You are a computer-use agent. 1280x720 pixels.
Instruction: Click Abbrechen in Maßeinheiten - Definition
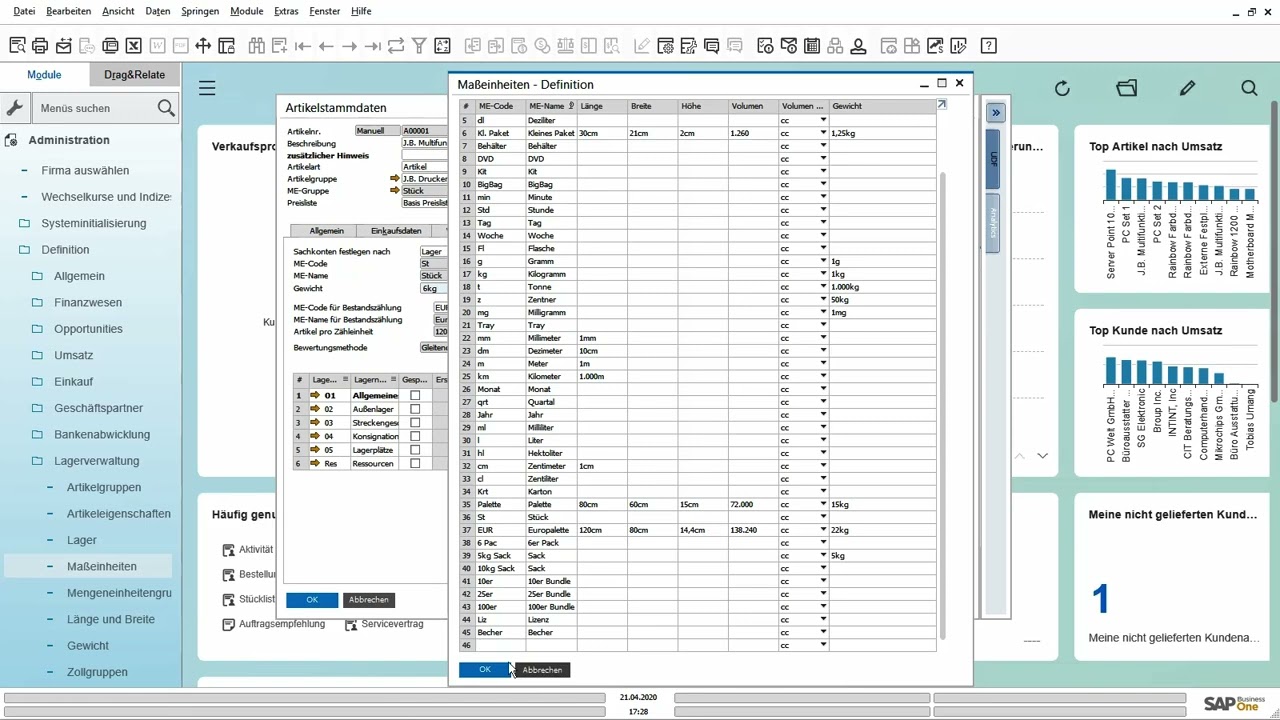click(x=543, y=670)
